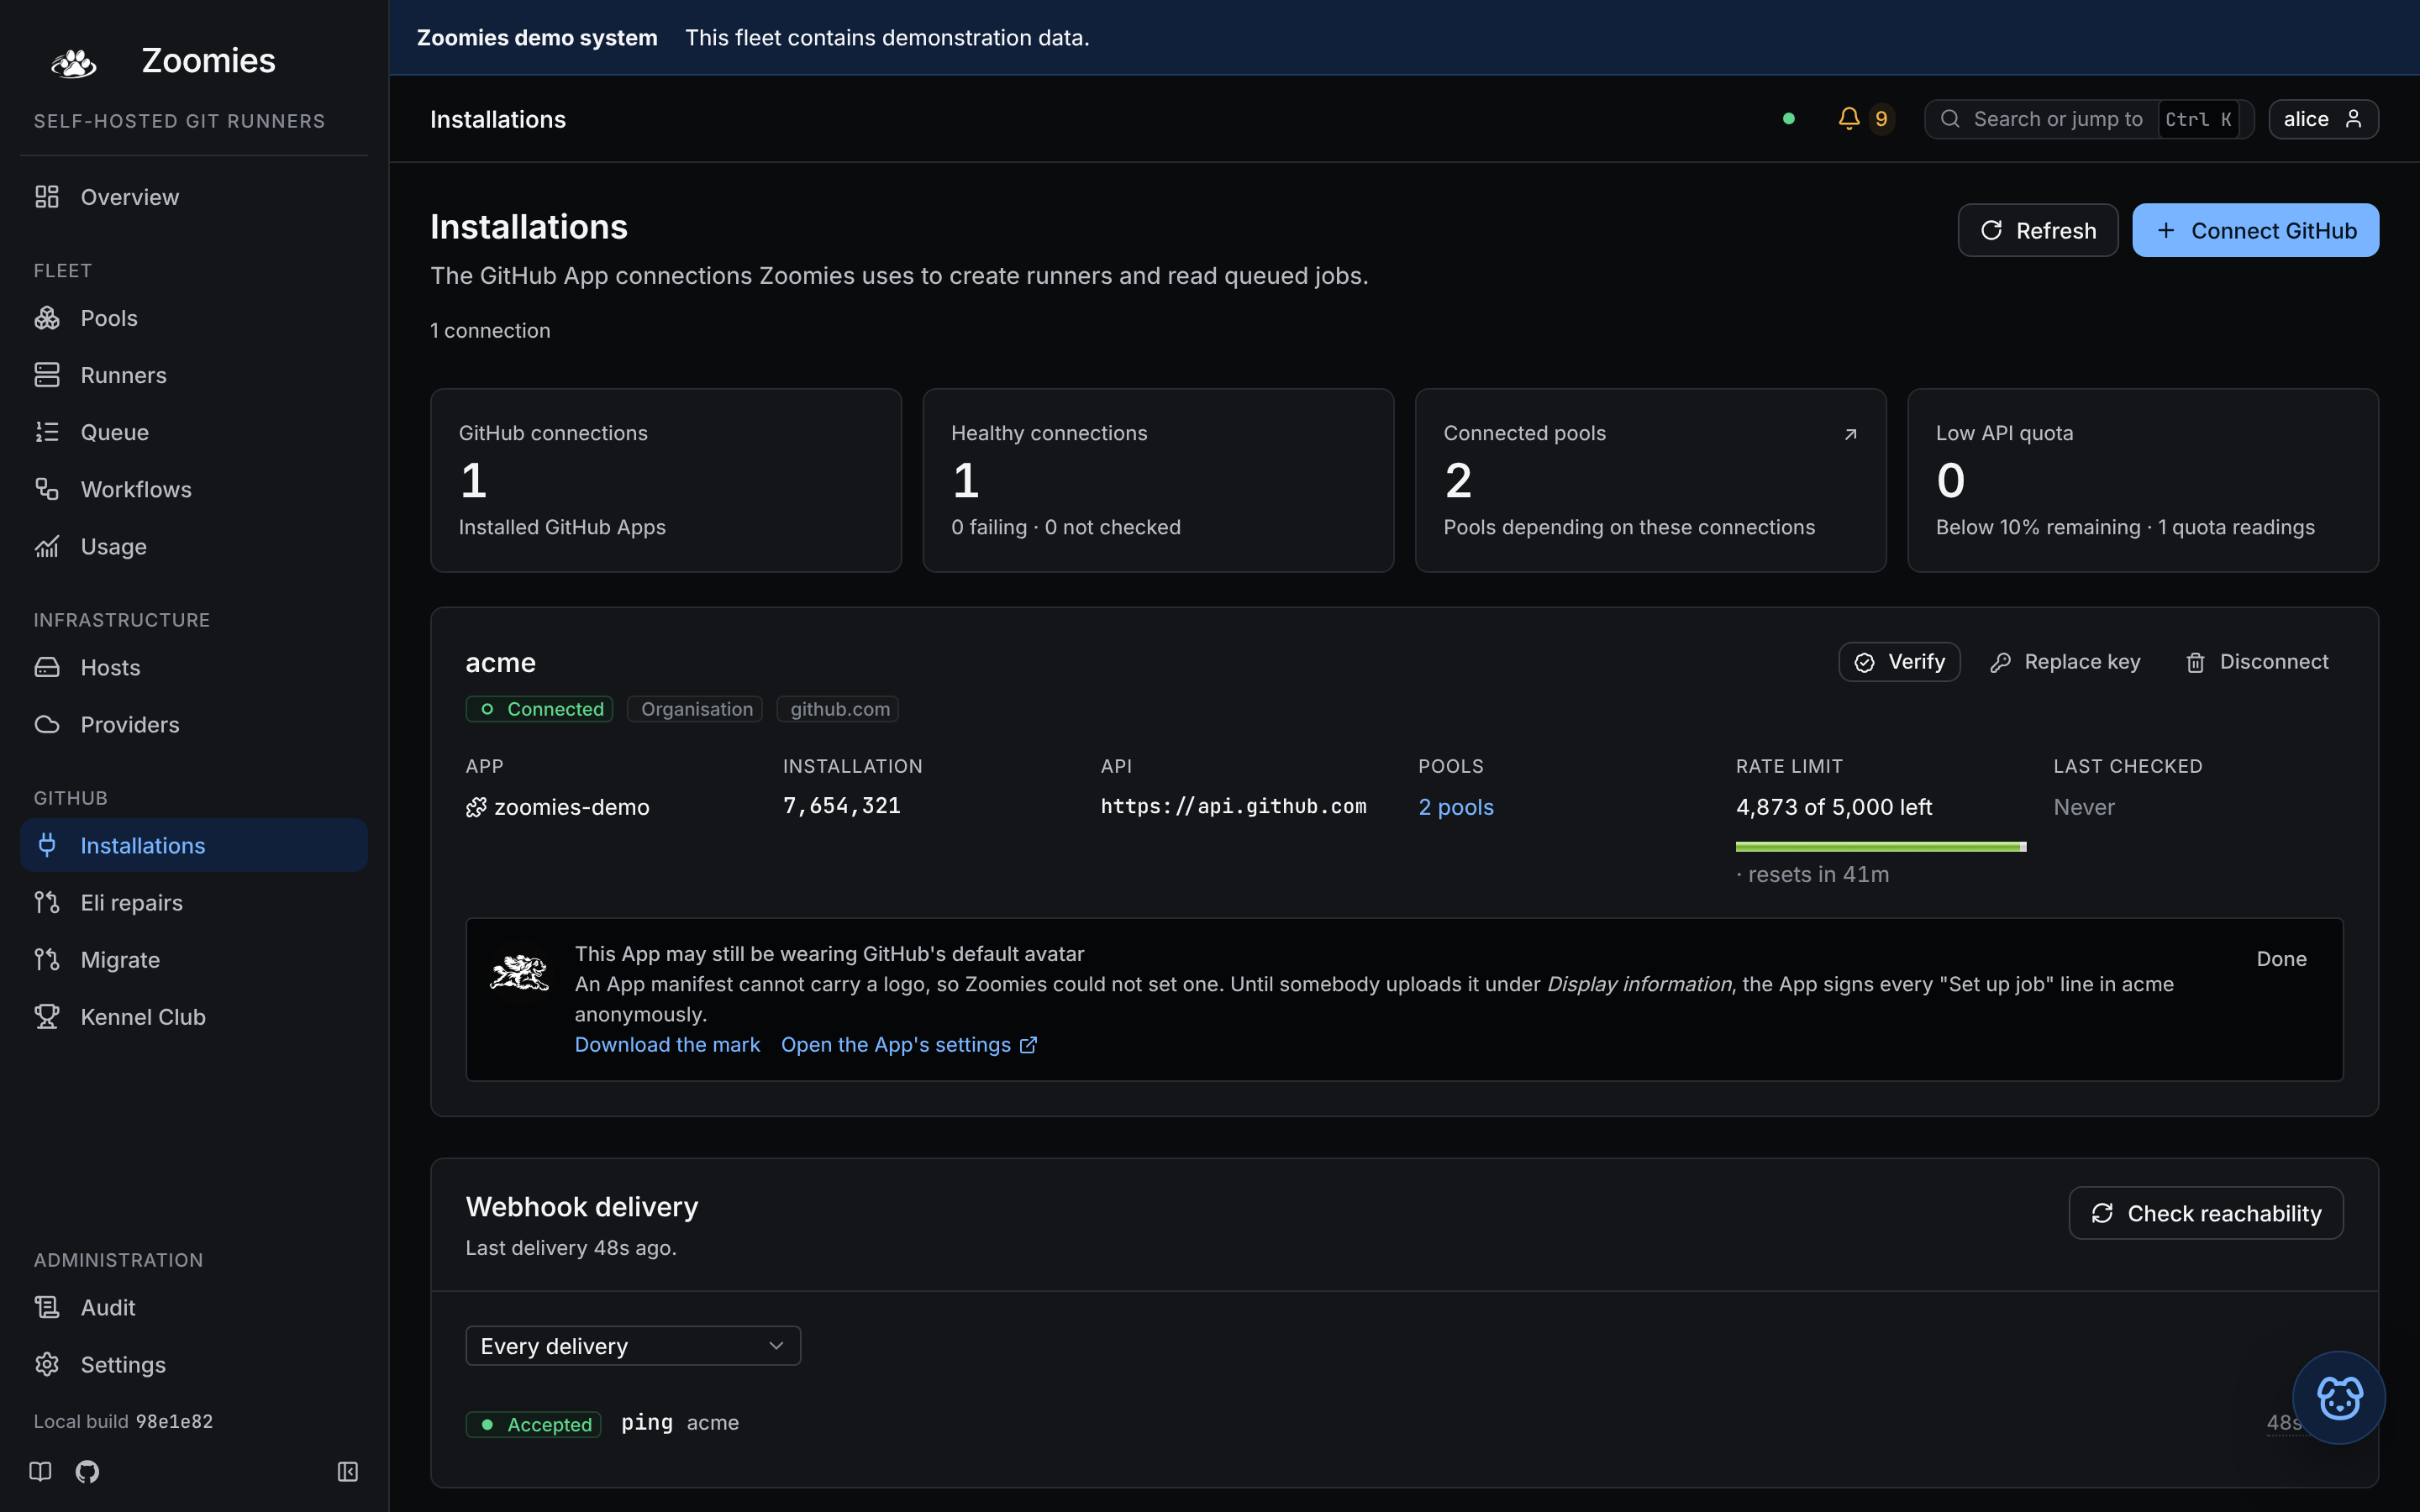Click Check reachability button

click(2206, 1213)
